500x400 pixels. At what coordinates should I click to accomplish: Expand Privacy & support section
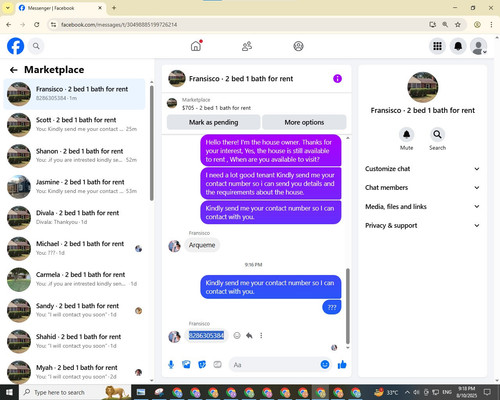[422, 225]
